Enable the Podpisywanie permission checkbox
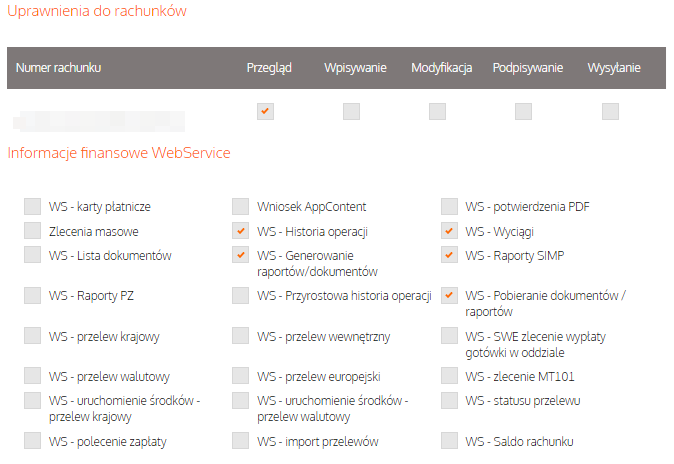Image resolution: width=674 pixels, height=464 pixels. coord(523,111)
